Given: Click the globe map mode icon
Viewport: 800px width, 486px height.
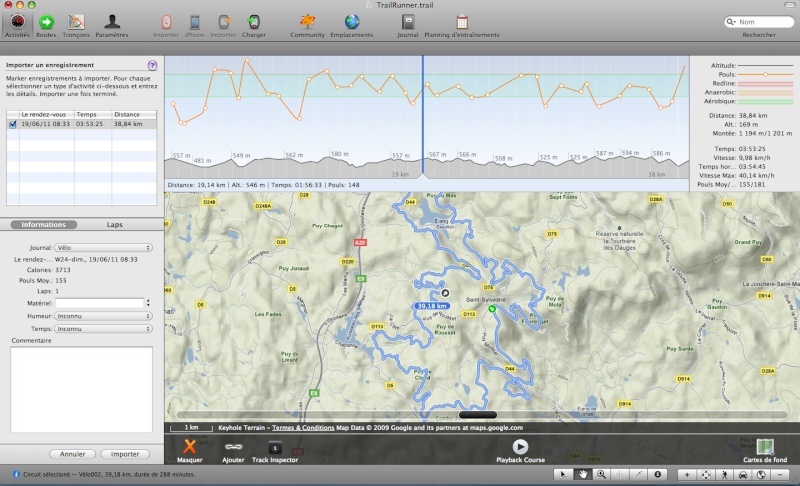Looking at the screenshot, I should click(761, 474).
